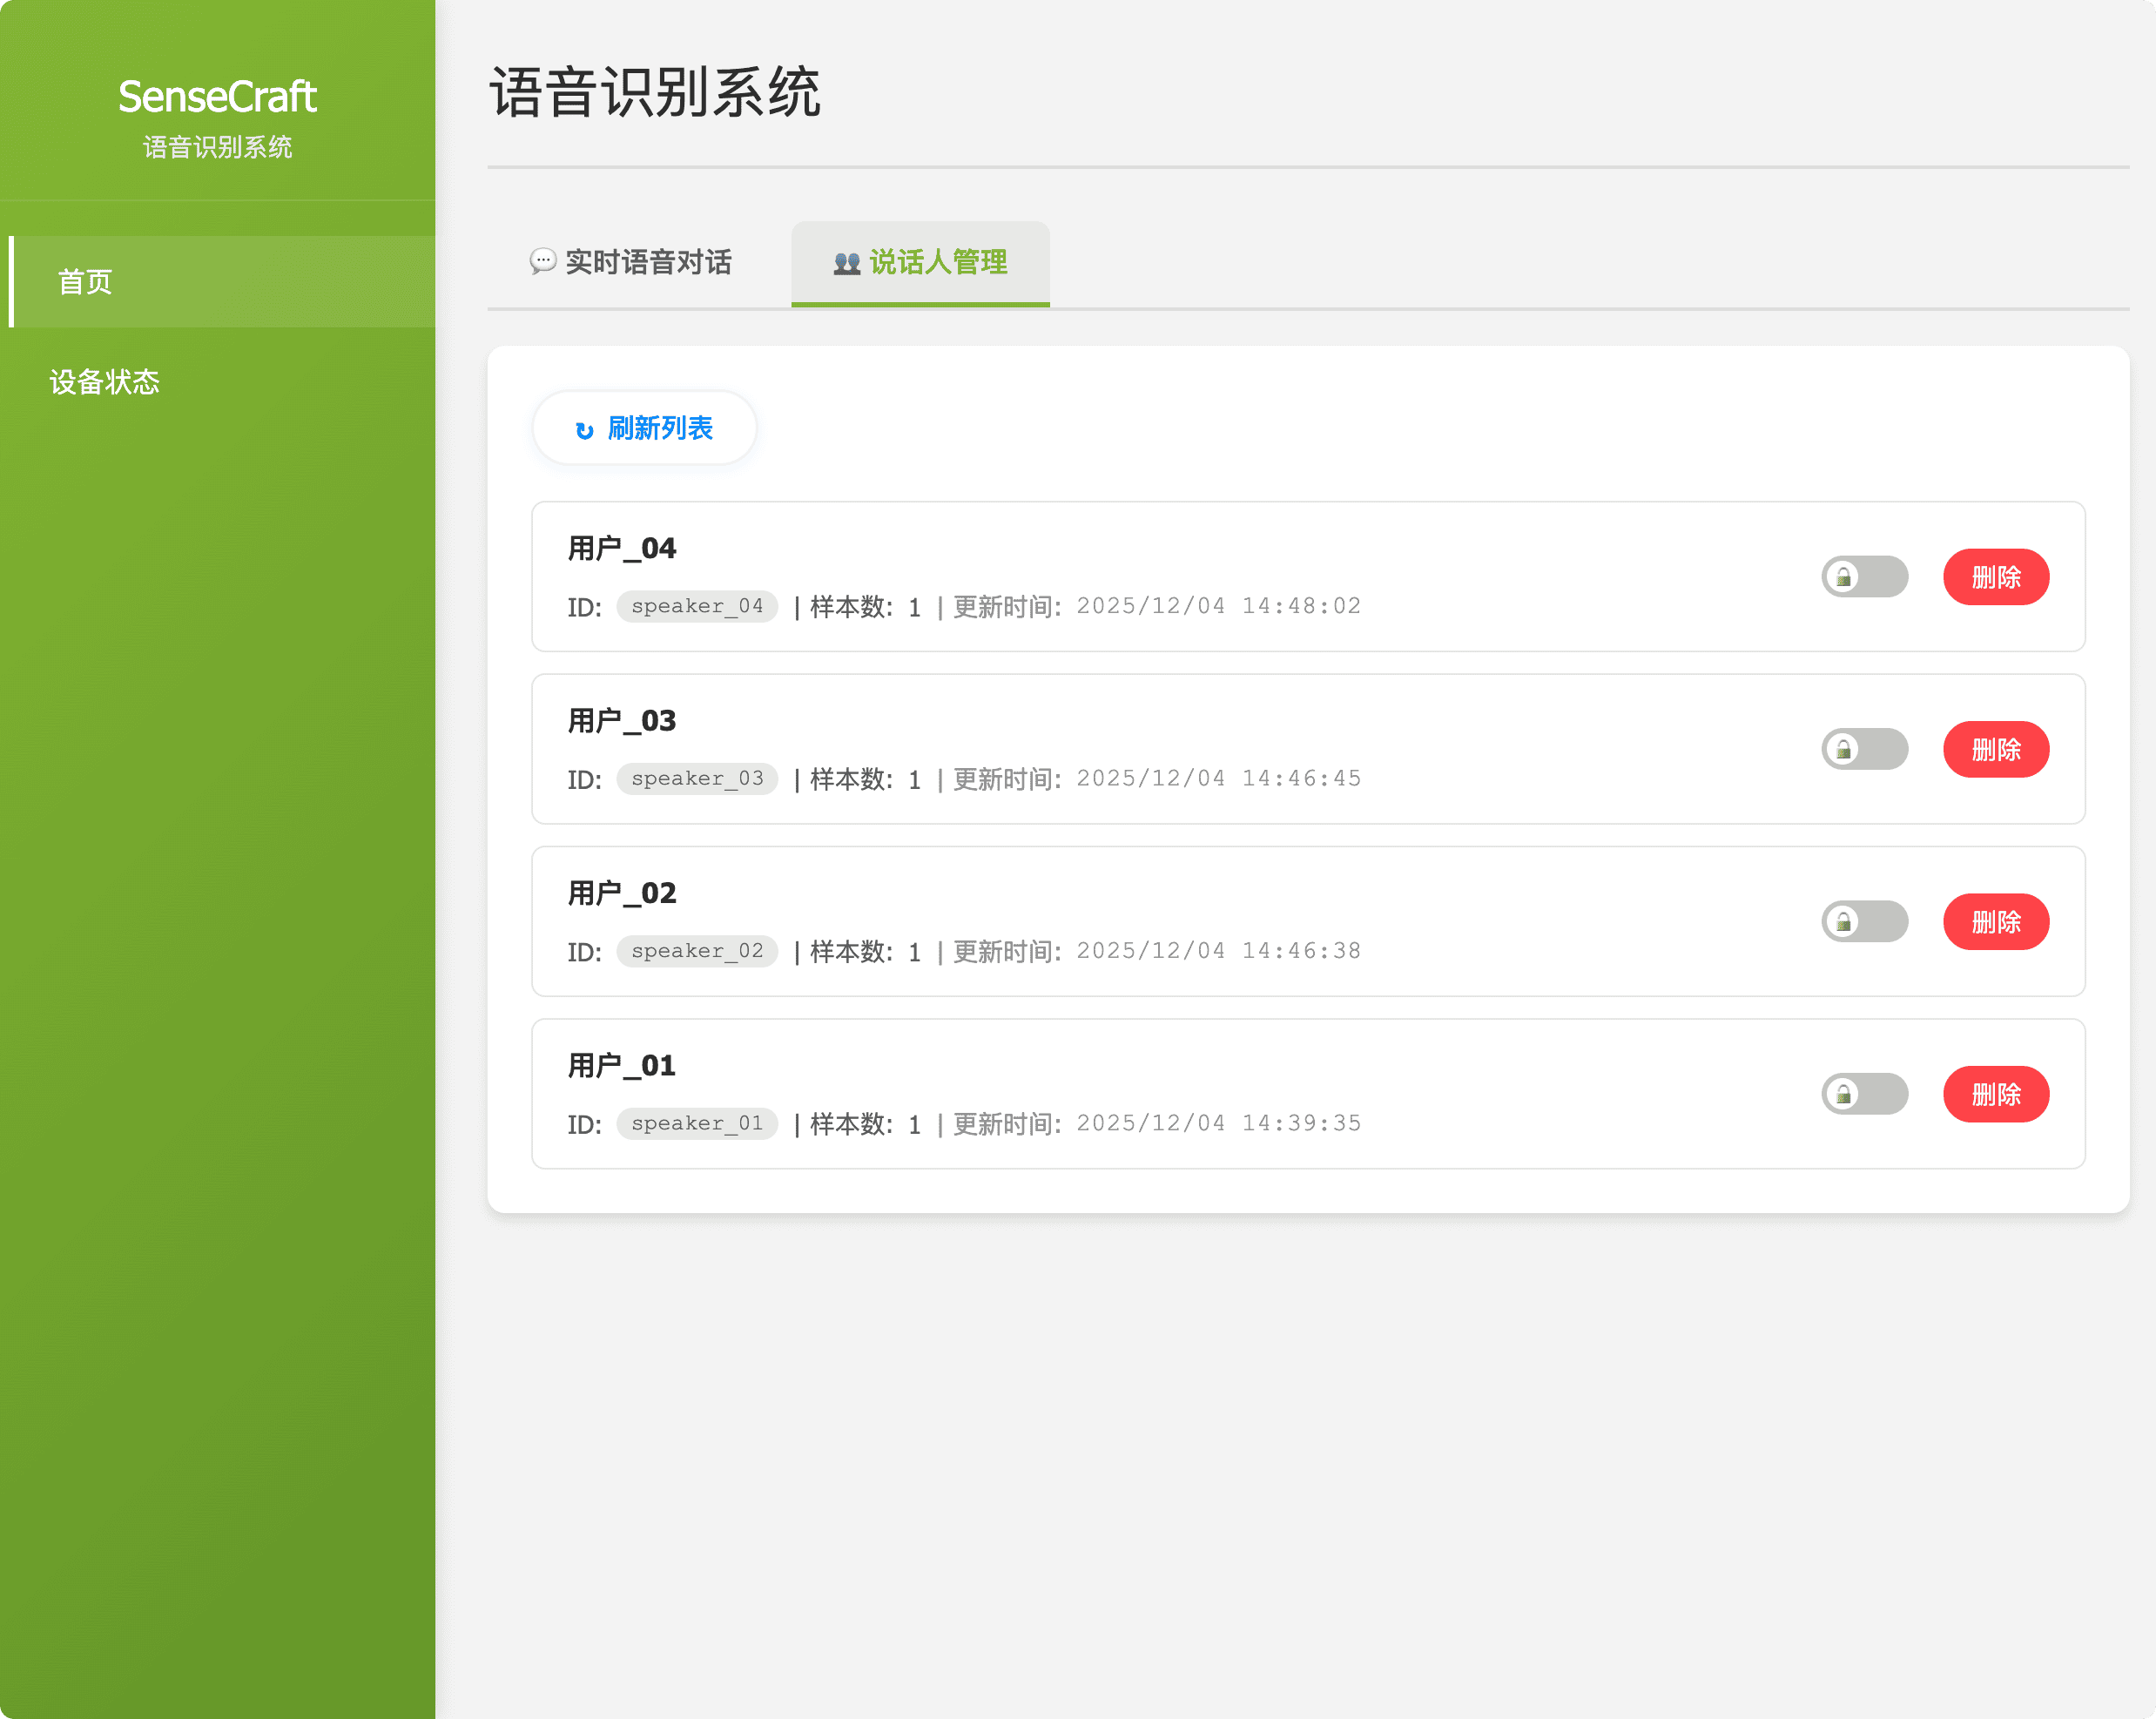Select 首页 in the sidebar menu
Viewport: 2156px width, 1719px height.
coord(85,282)
